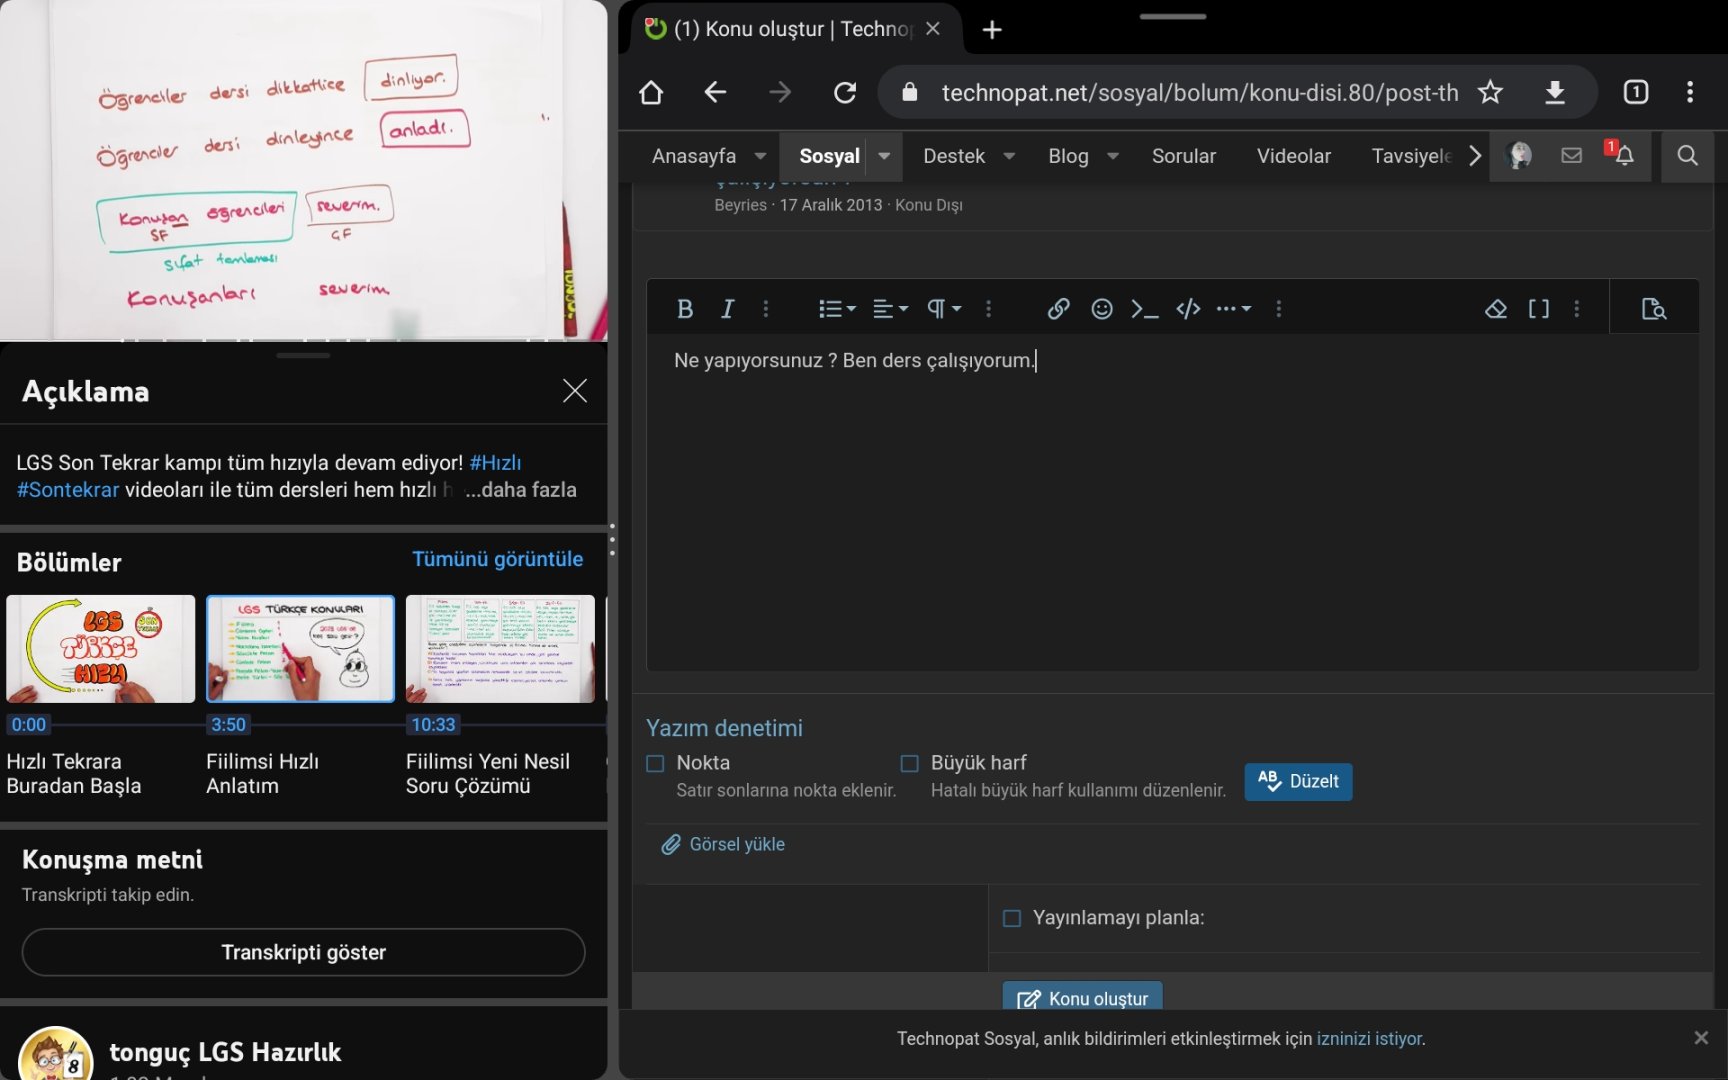
Task: Open a new browser tab
Action: 992,30
